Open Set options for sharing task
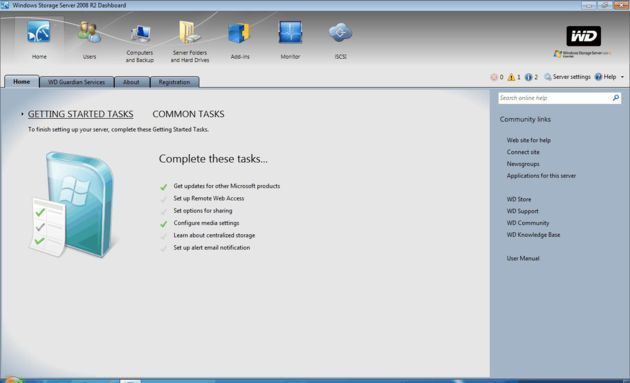Screen dimensions: 630x383 tap(203, 211)
